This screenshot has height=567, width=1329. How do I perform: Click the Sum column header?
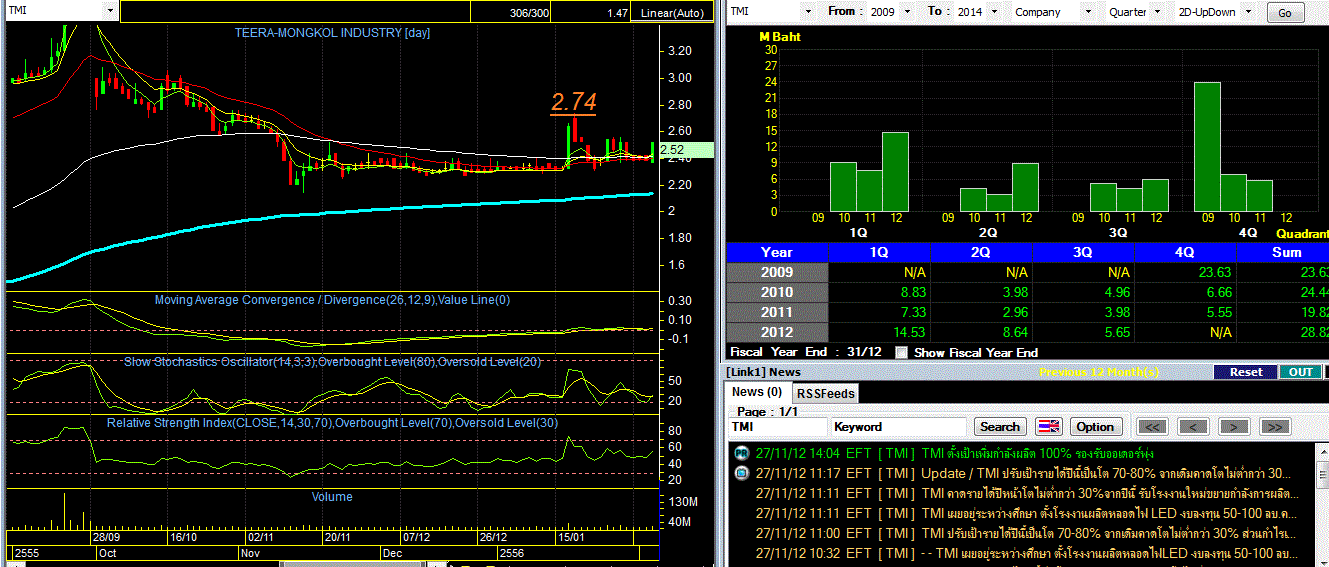[1284, 252]
